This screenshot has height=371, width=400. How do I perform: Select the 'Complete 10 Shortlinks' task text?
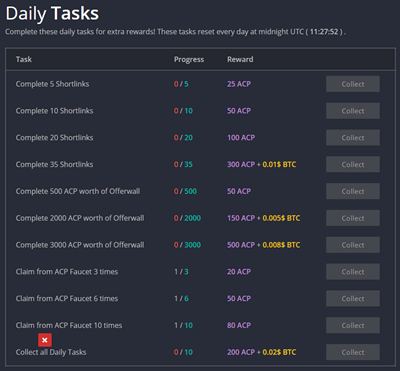click(54, 111)
